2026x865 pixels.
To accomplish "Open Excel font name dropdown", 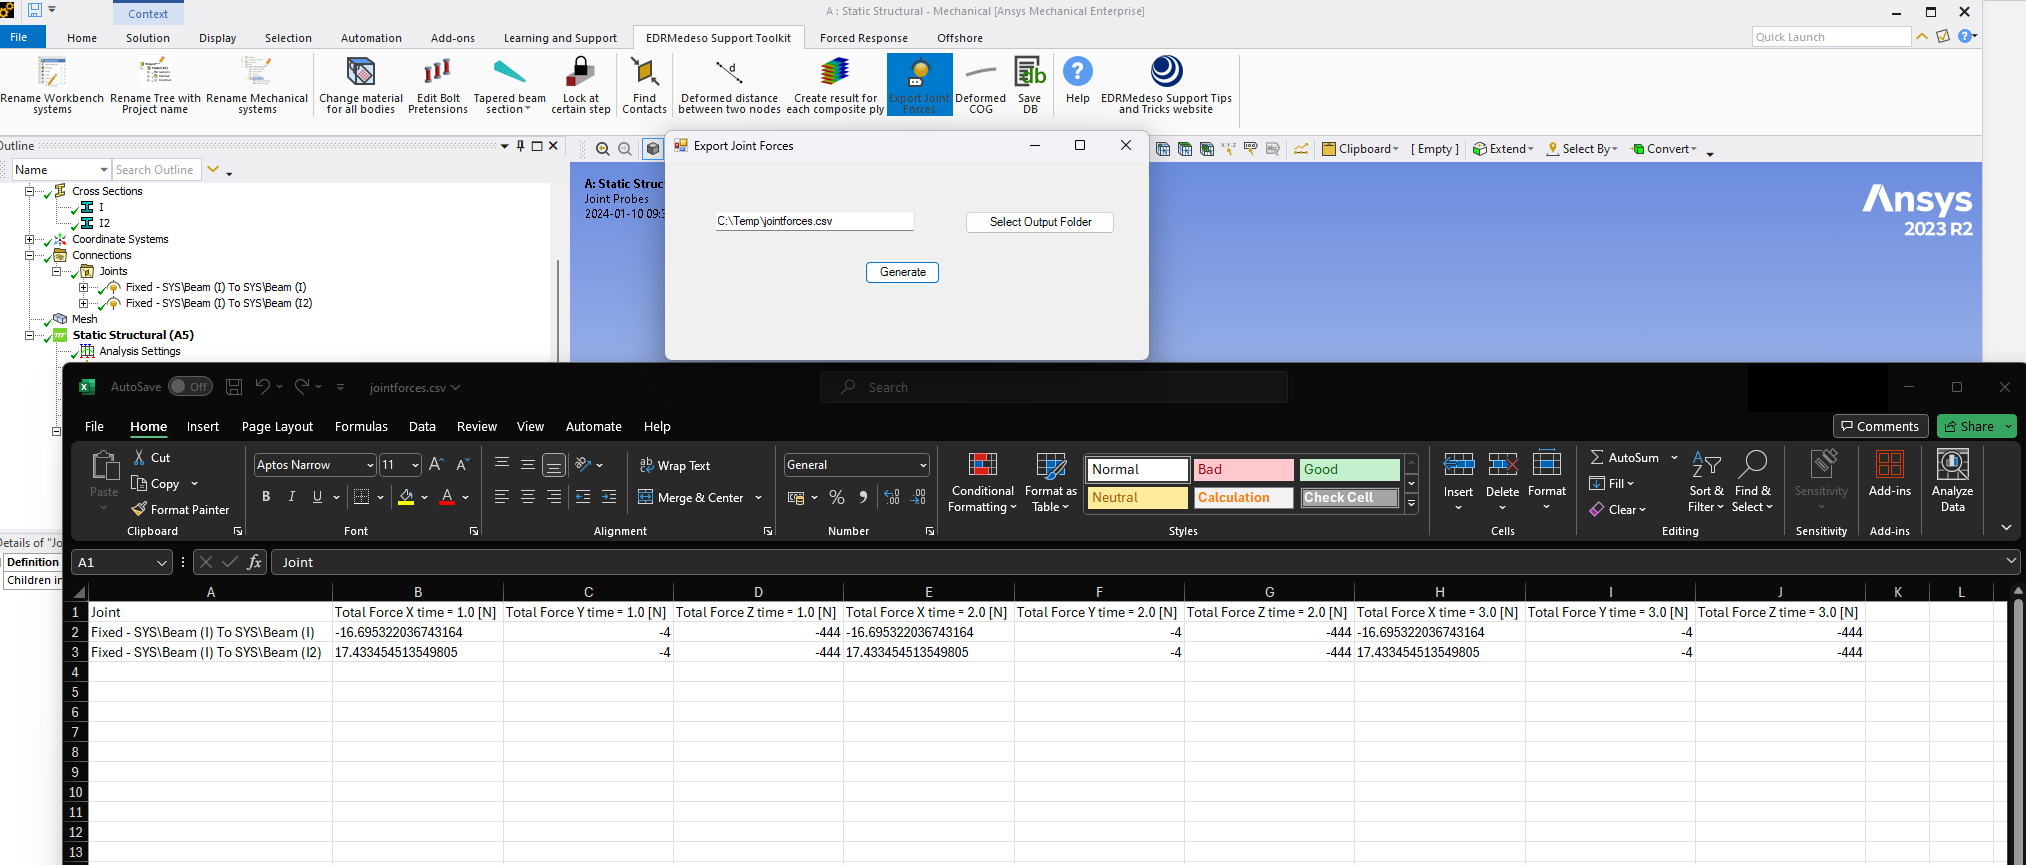I will pyautogui.click(x=370, y=465).
